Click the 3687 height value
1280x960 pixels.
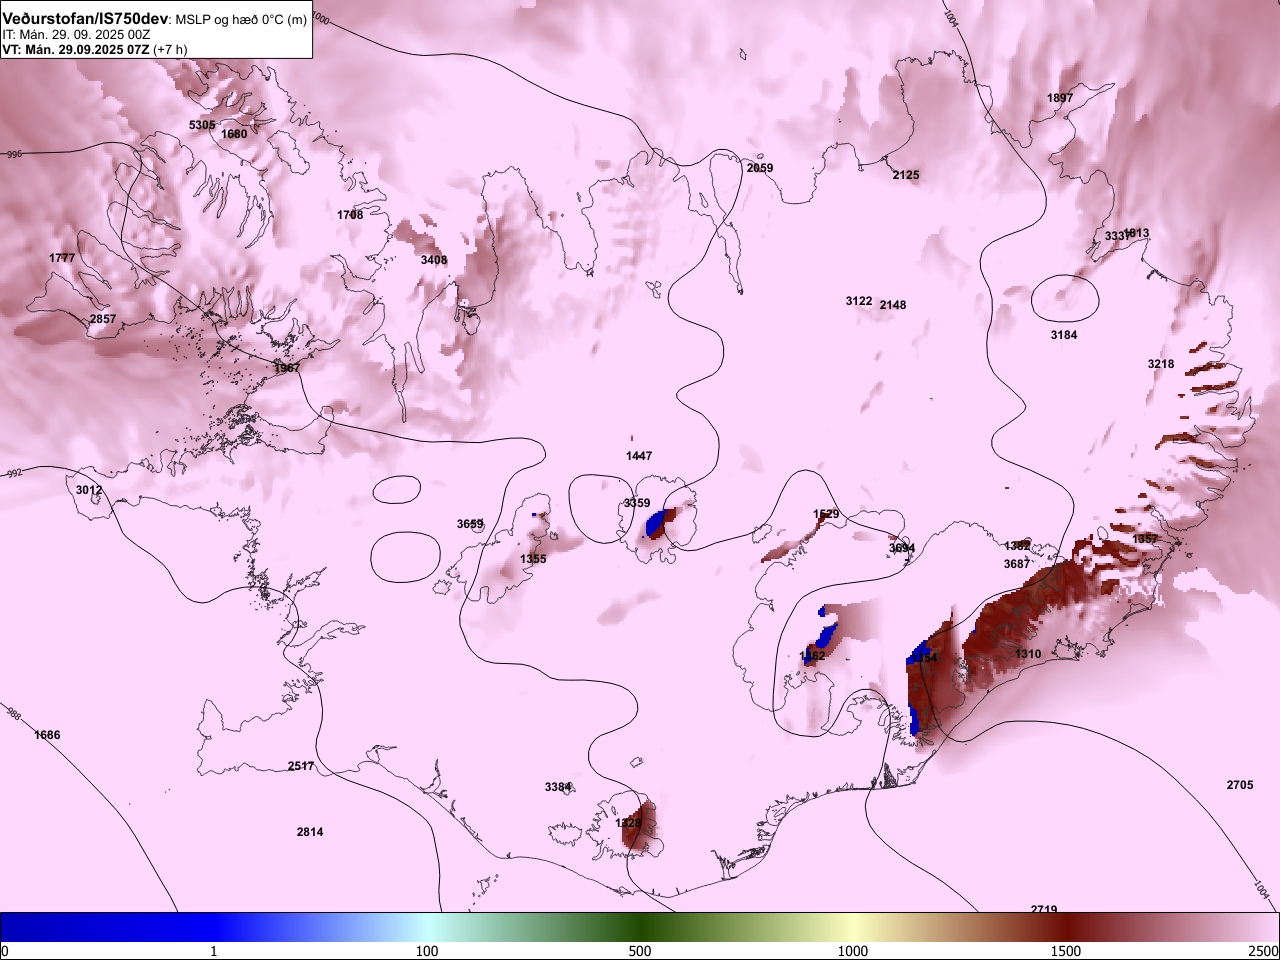[x=1017, y=564]
